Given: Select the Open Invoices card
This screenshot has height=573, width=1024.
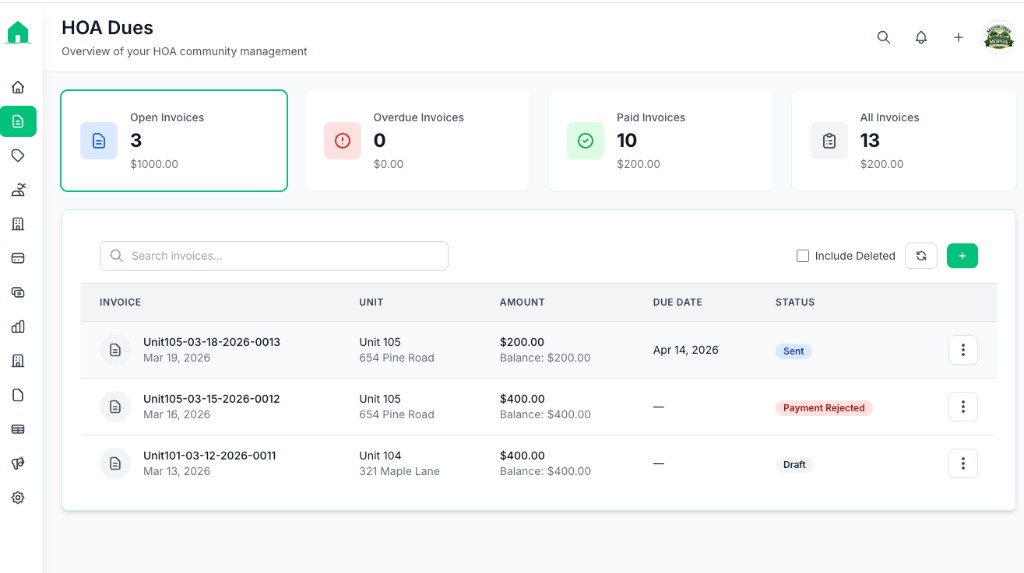Looking at the screenshot, I should [x=174, y=140].
